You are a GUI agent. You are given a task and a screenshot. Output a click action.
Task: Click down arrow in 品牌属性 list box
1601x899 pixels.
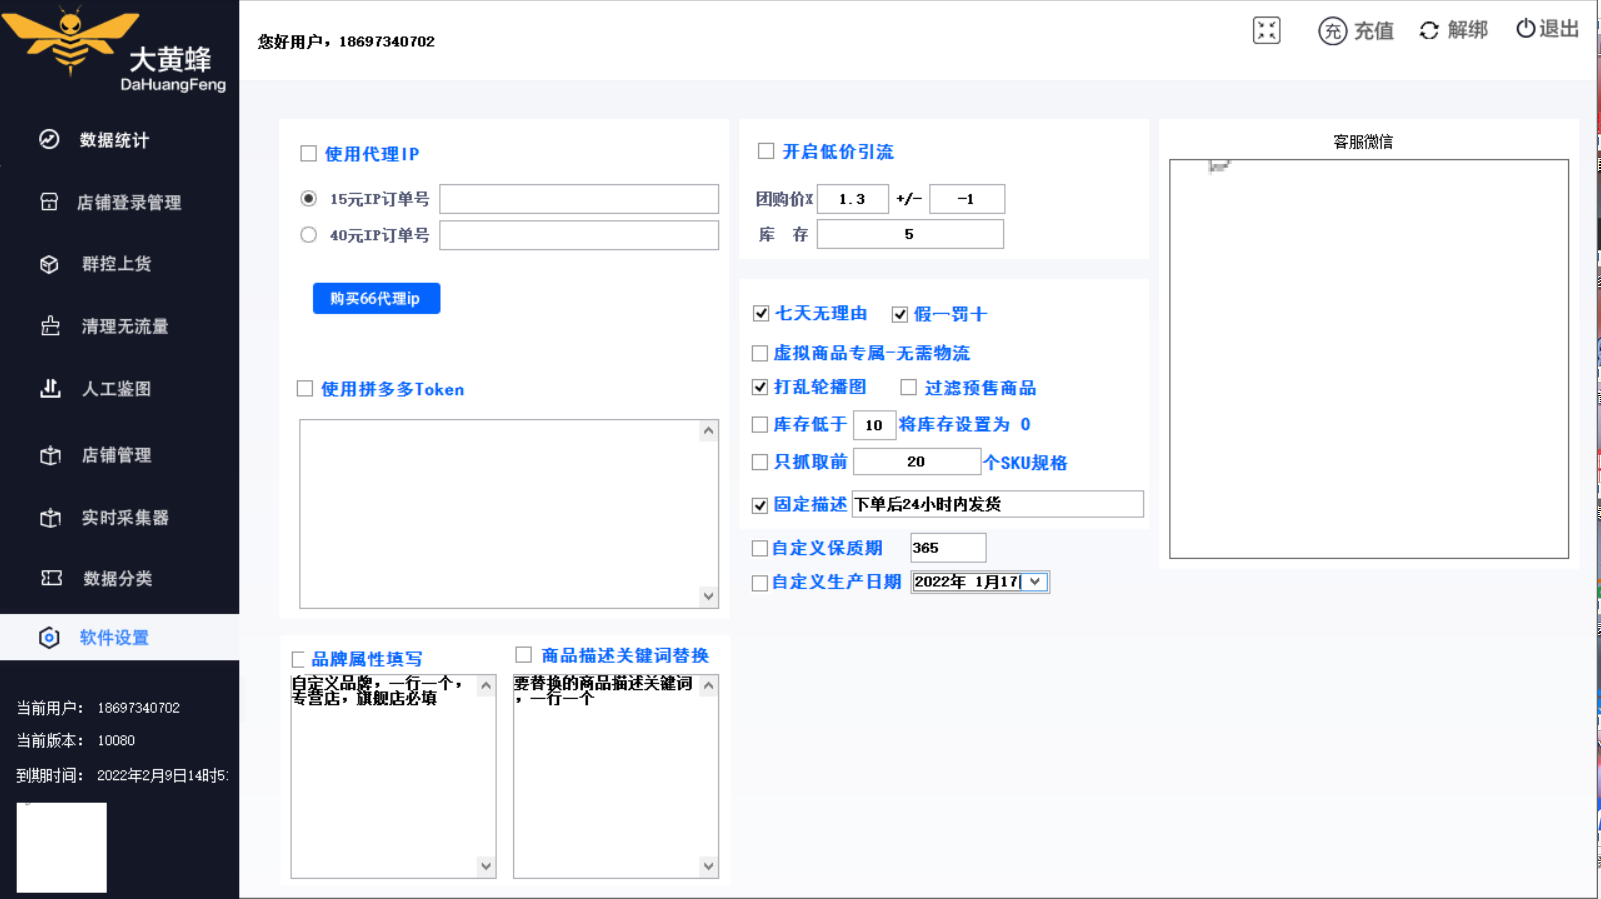click(486, 866)
